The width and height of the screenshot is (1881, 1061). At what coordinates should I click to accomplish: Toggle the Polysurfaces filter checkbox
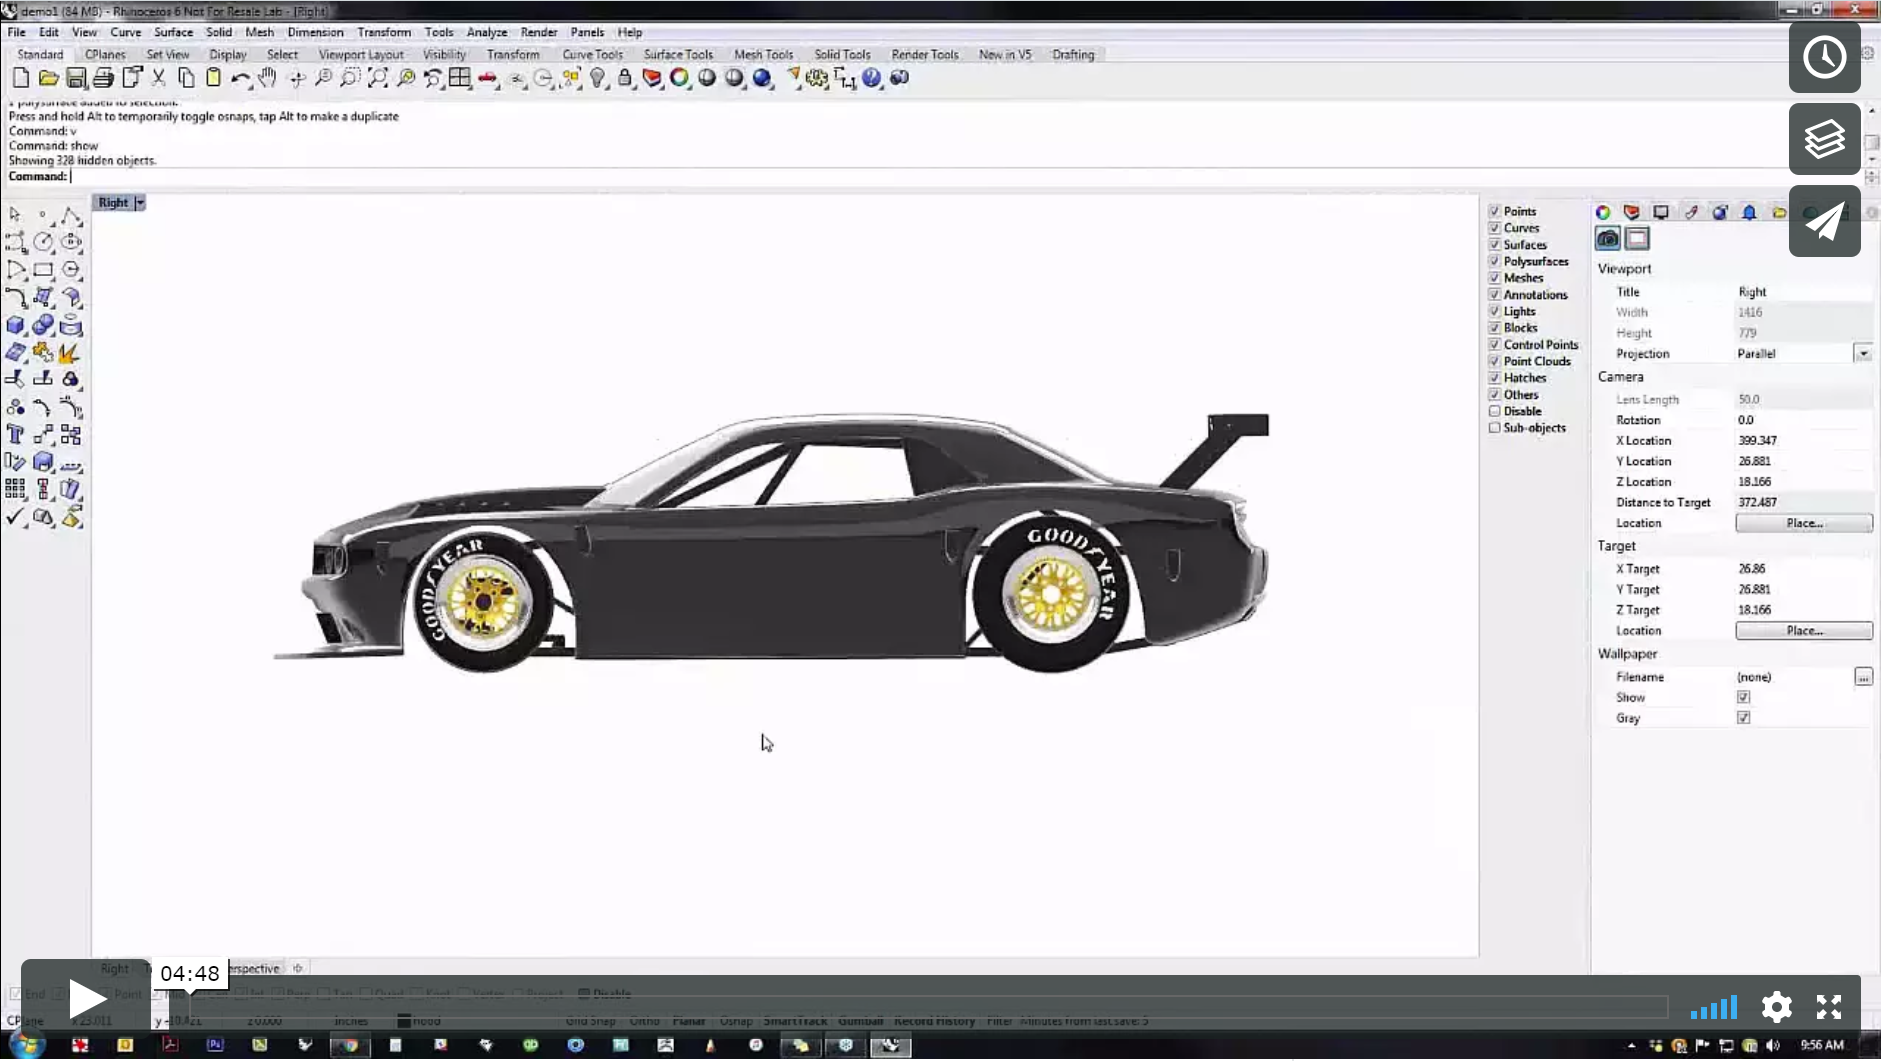pyautogui.click(x=1494, y=261)
